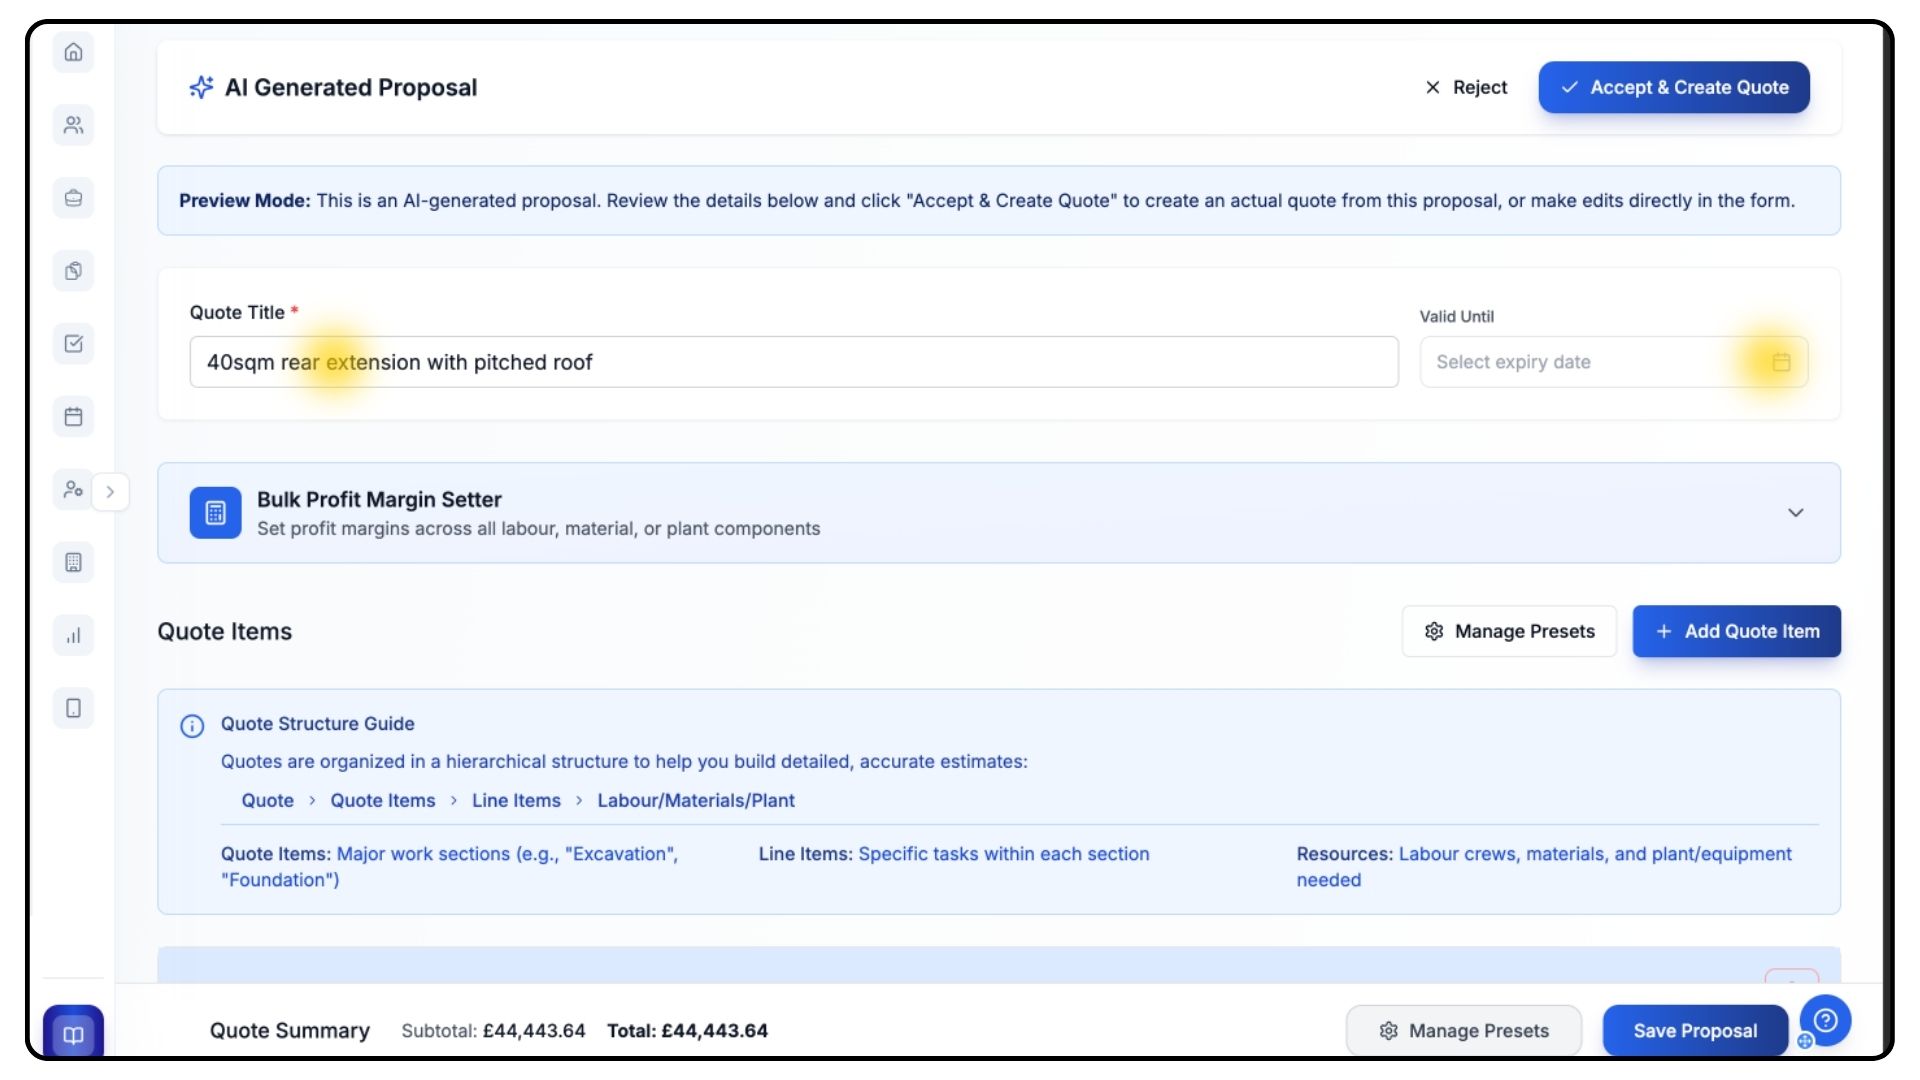Open the home icon in sidebar
The image size is (1920, 1080).
tap(73, 52)
